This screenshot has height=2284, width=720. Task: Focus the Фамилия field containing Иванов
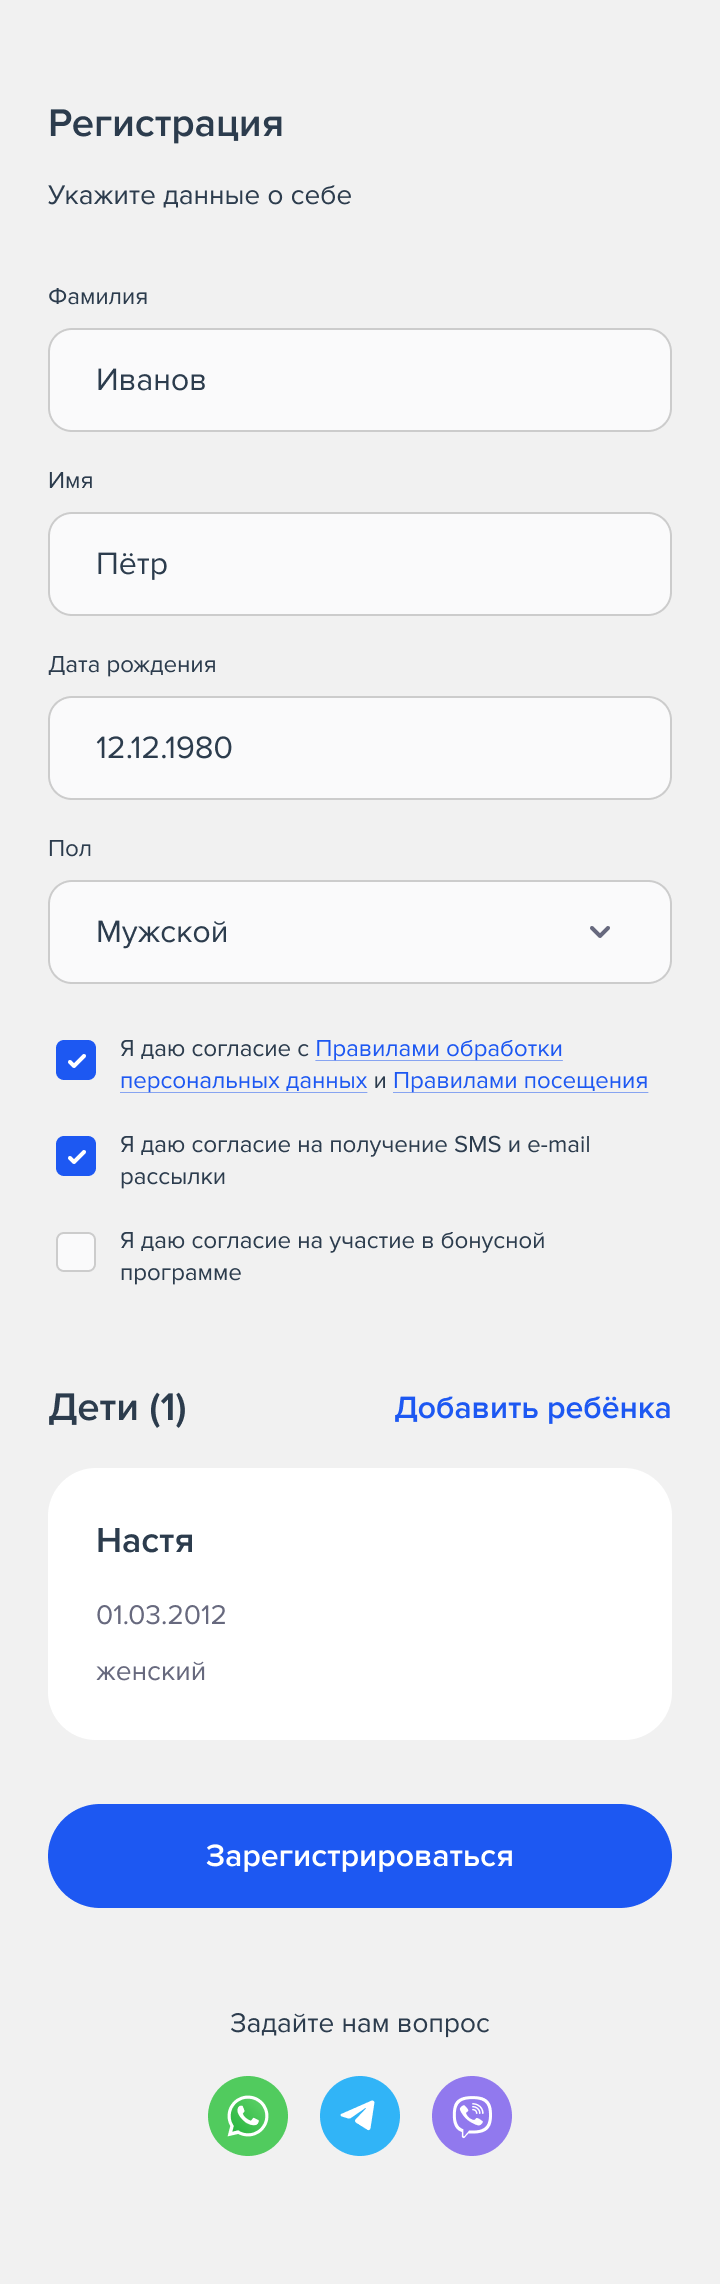pos(360,380)
